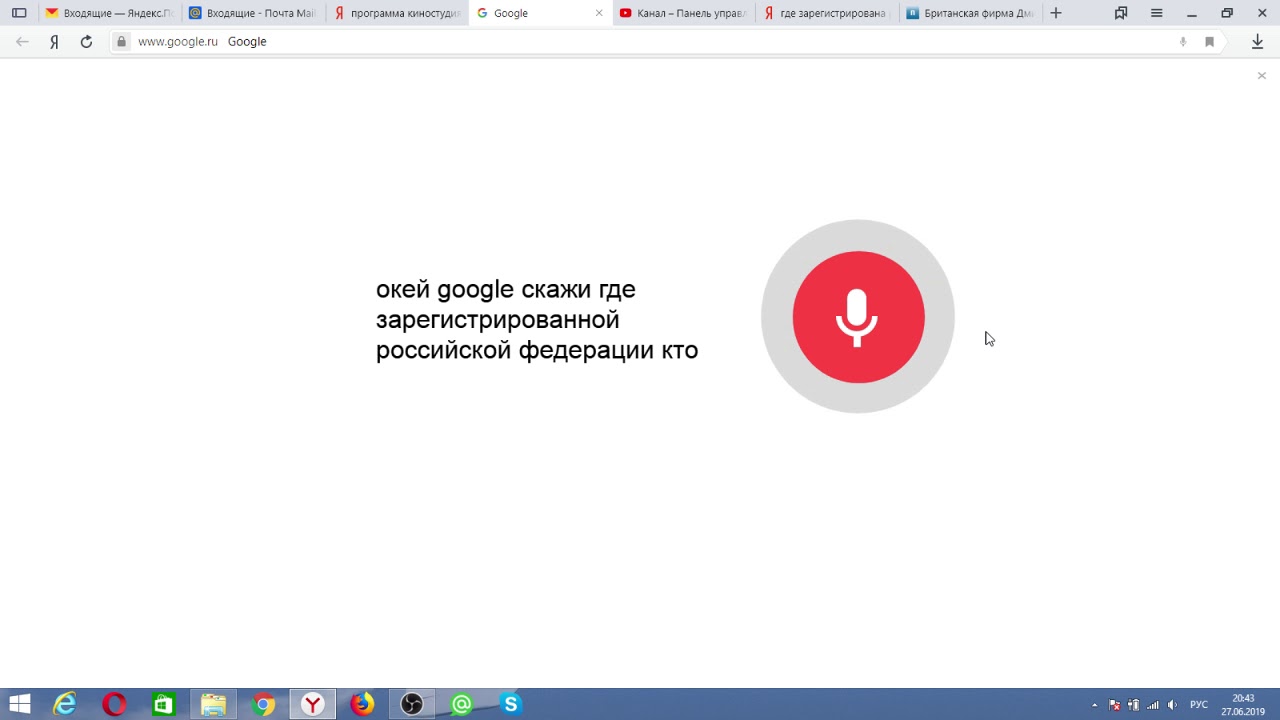Viewport: 1280px width, 720px height.
Task: Click the network status tray icon
Action: [1153, 705]
